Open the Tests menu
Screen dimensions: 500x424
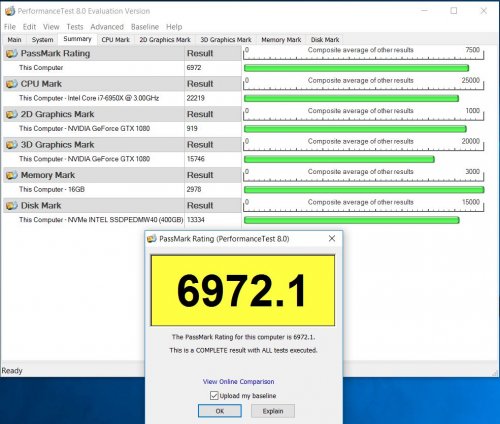point(75,27)
